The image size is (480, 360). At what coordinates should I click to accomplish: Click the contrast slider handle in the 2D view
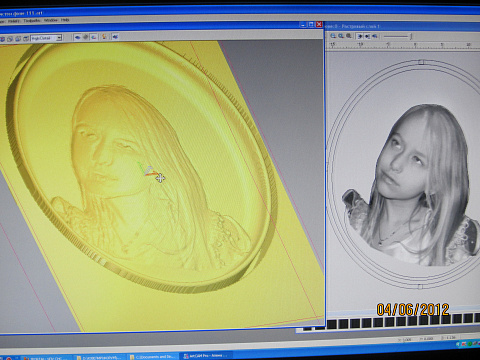(x=411, y=36)
